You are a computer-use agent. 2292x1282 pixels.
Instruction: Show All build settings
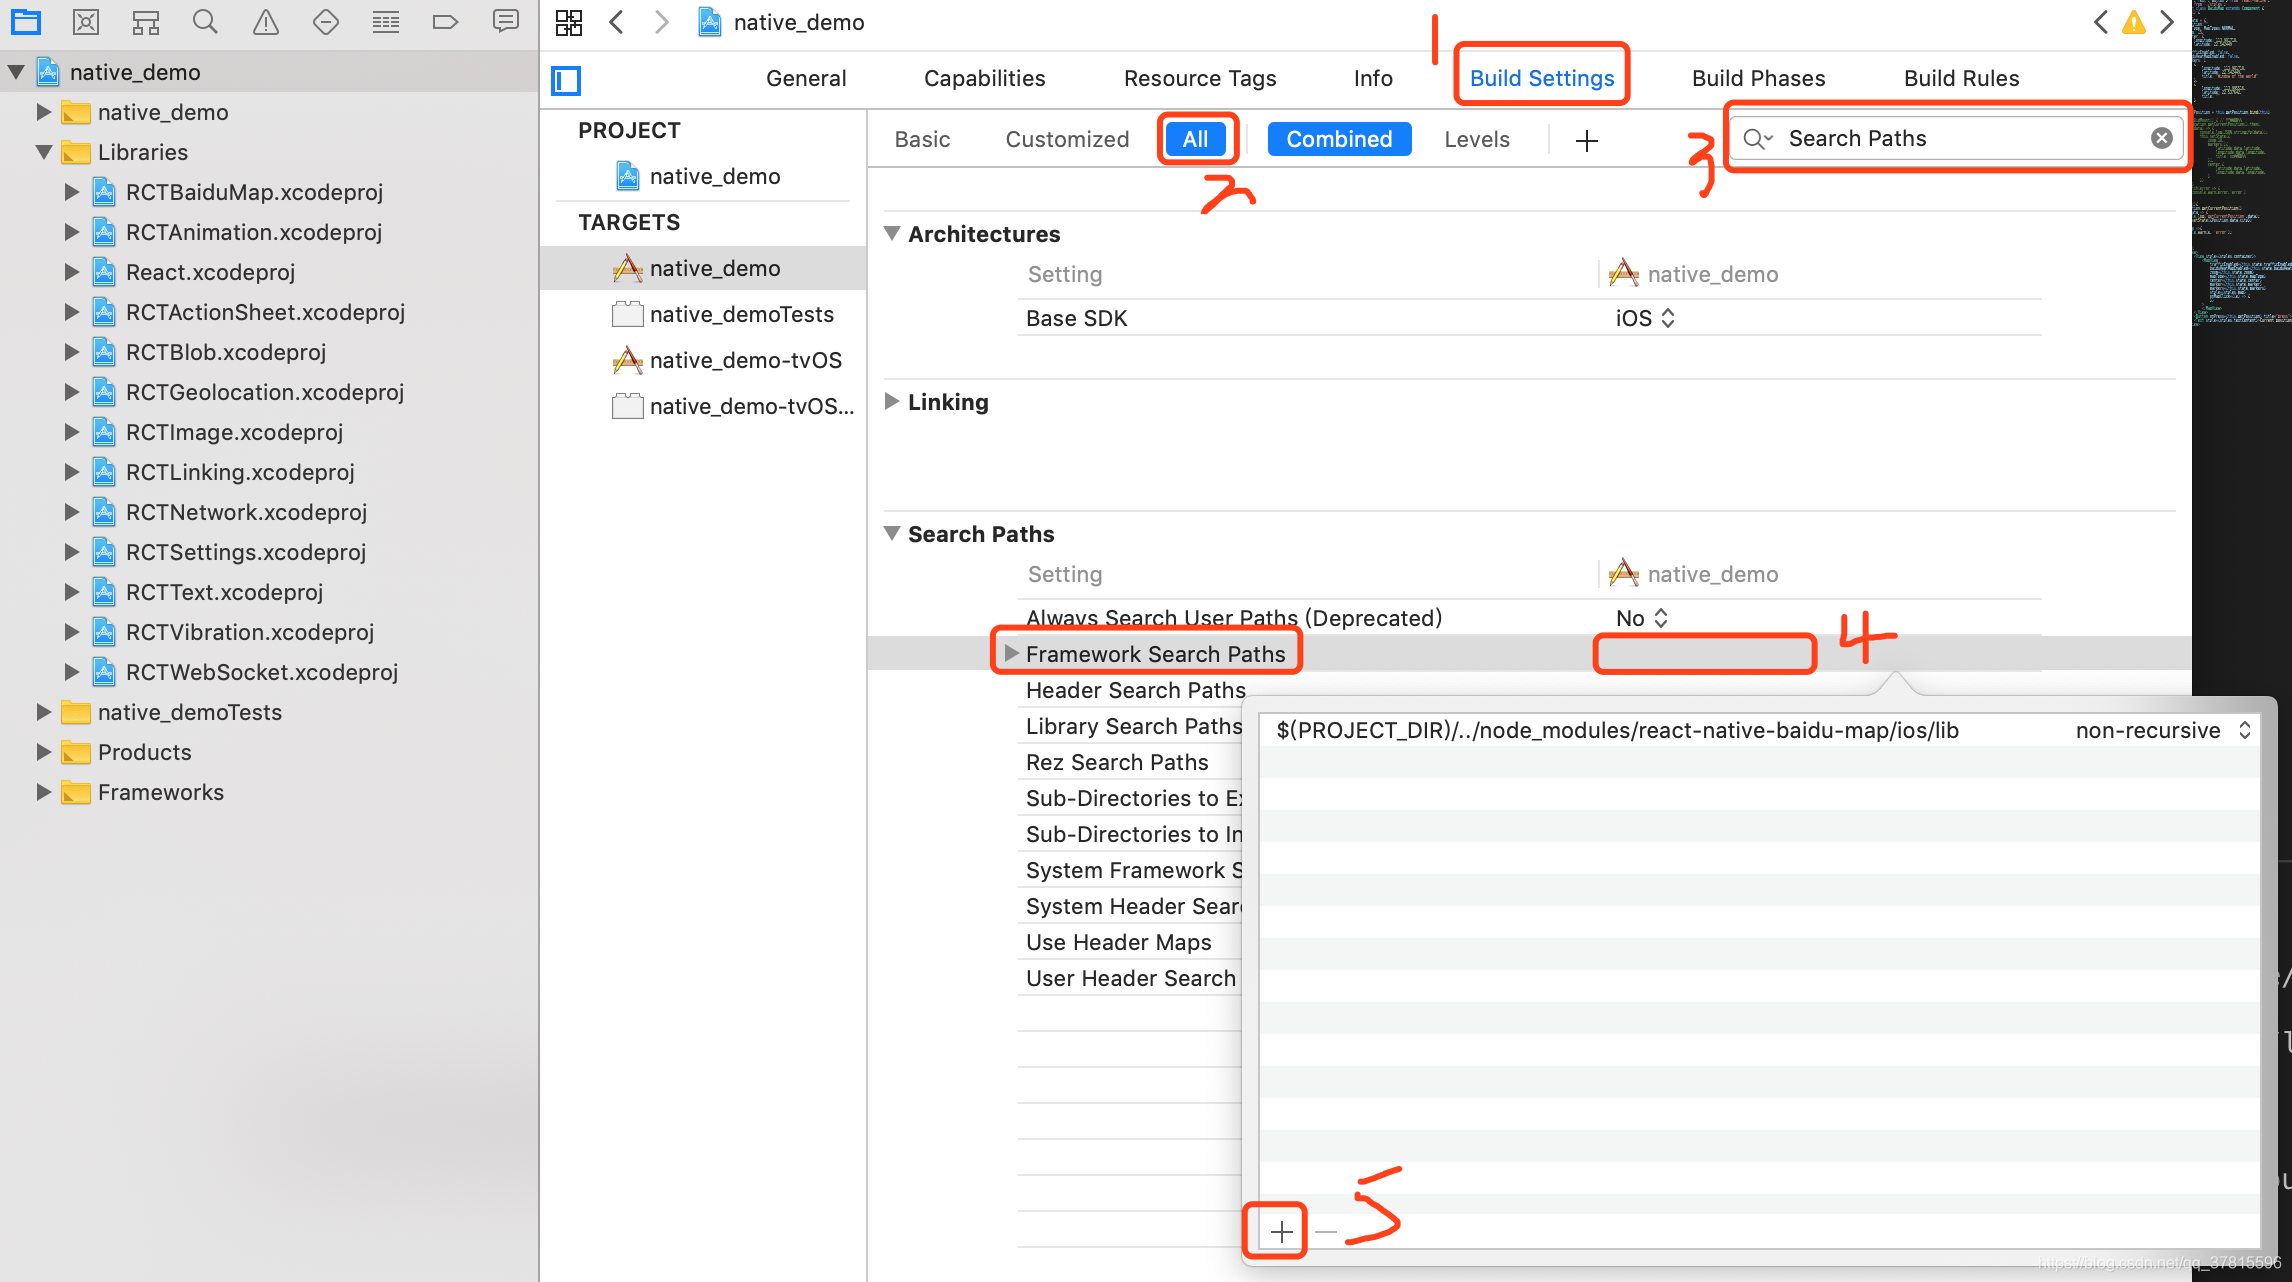[1196, 139]
